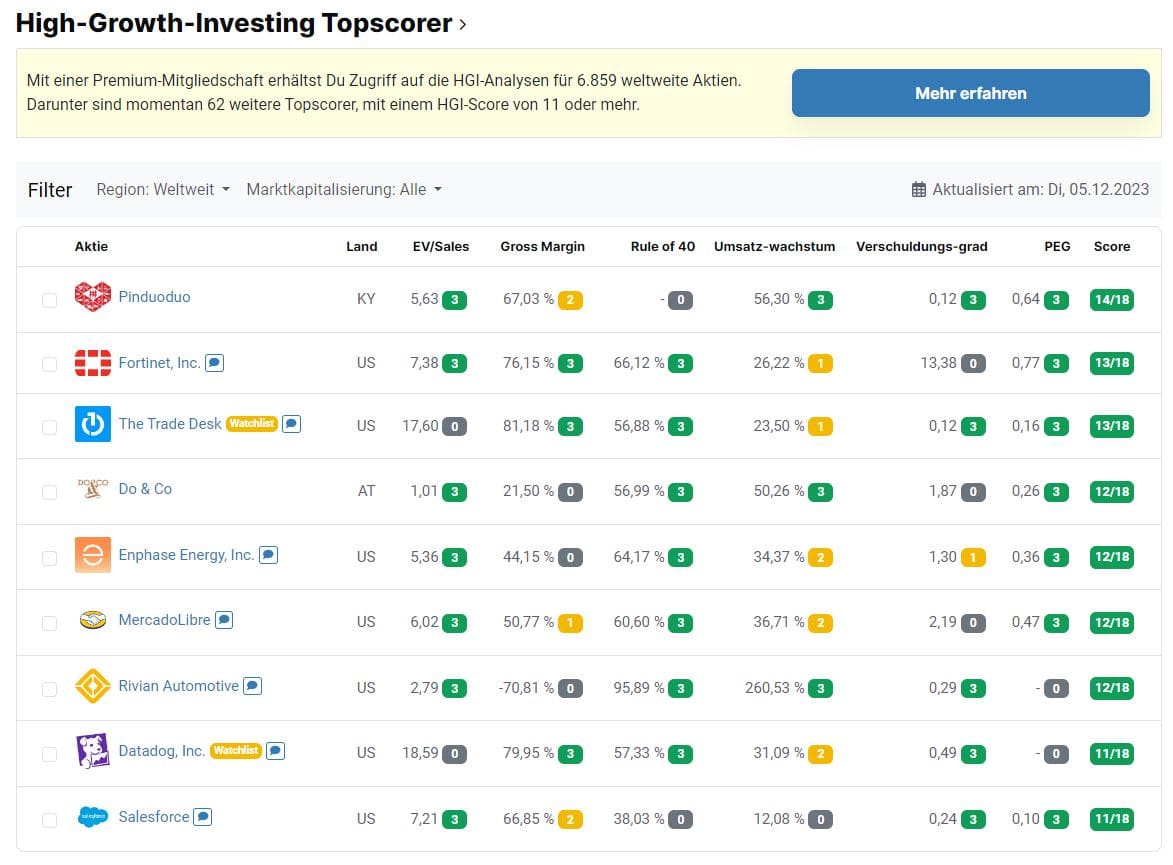The width and height of the screenshot is (1173, 865).
Task: Click the Fortinet company logo
Action: [92, 362]
